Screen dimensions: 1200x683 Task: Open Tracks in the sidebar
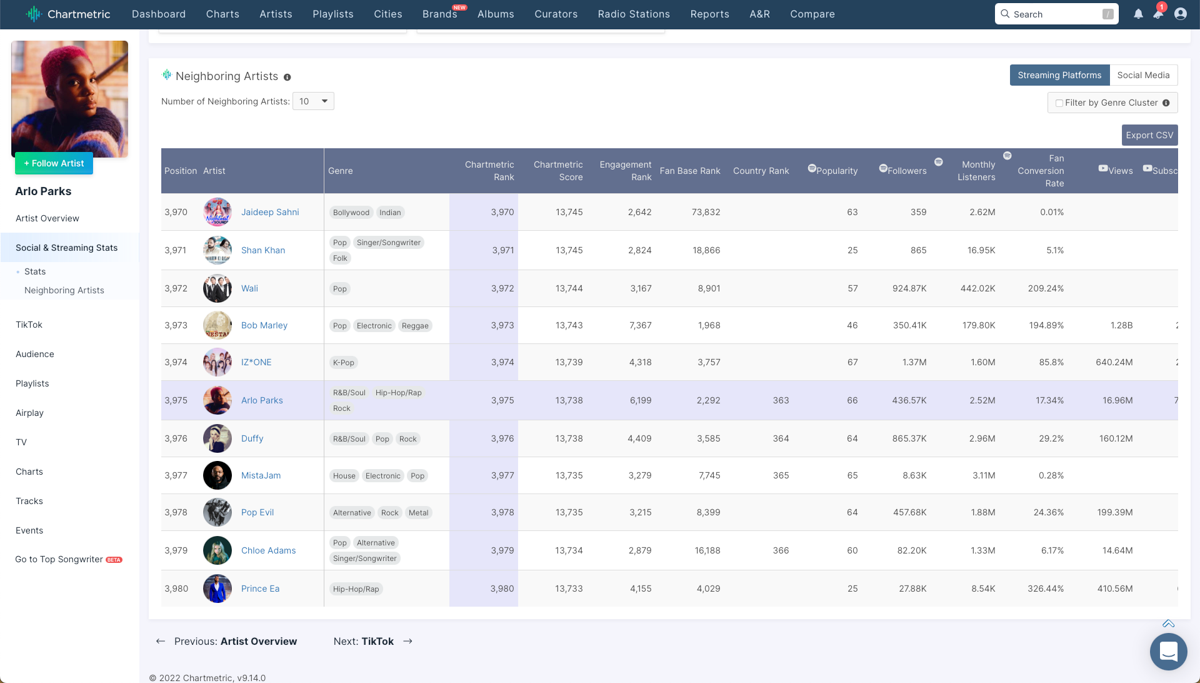click(29, 501)
